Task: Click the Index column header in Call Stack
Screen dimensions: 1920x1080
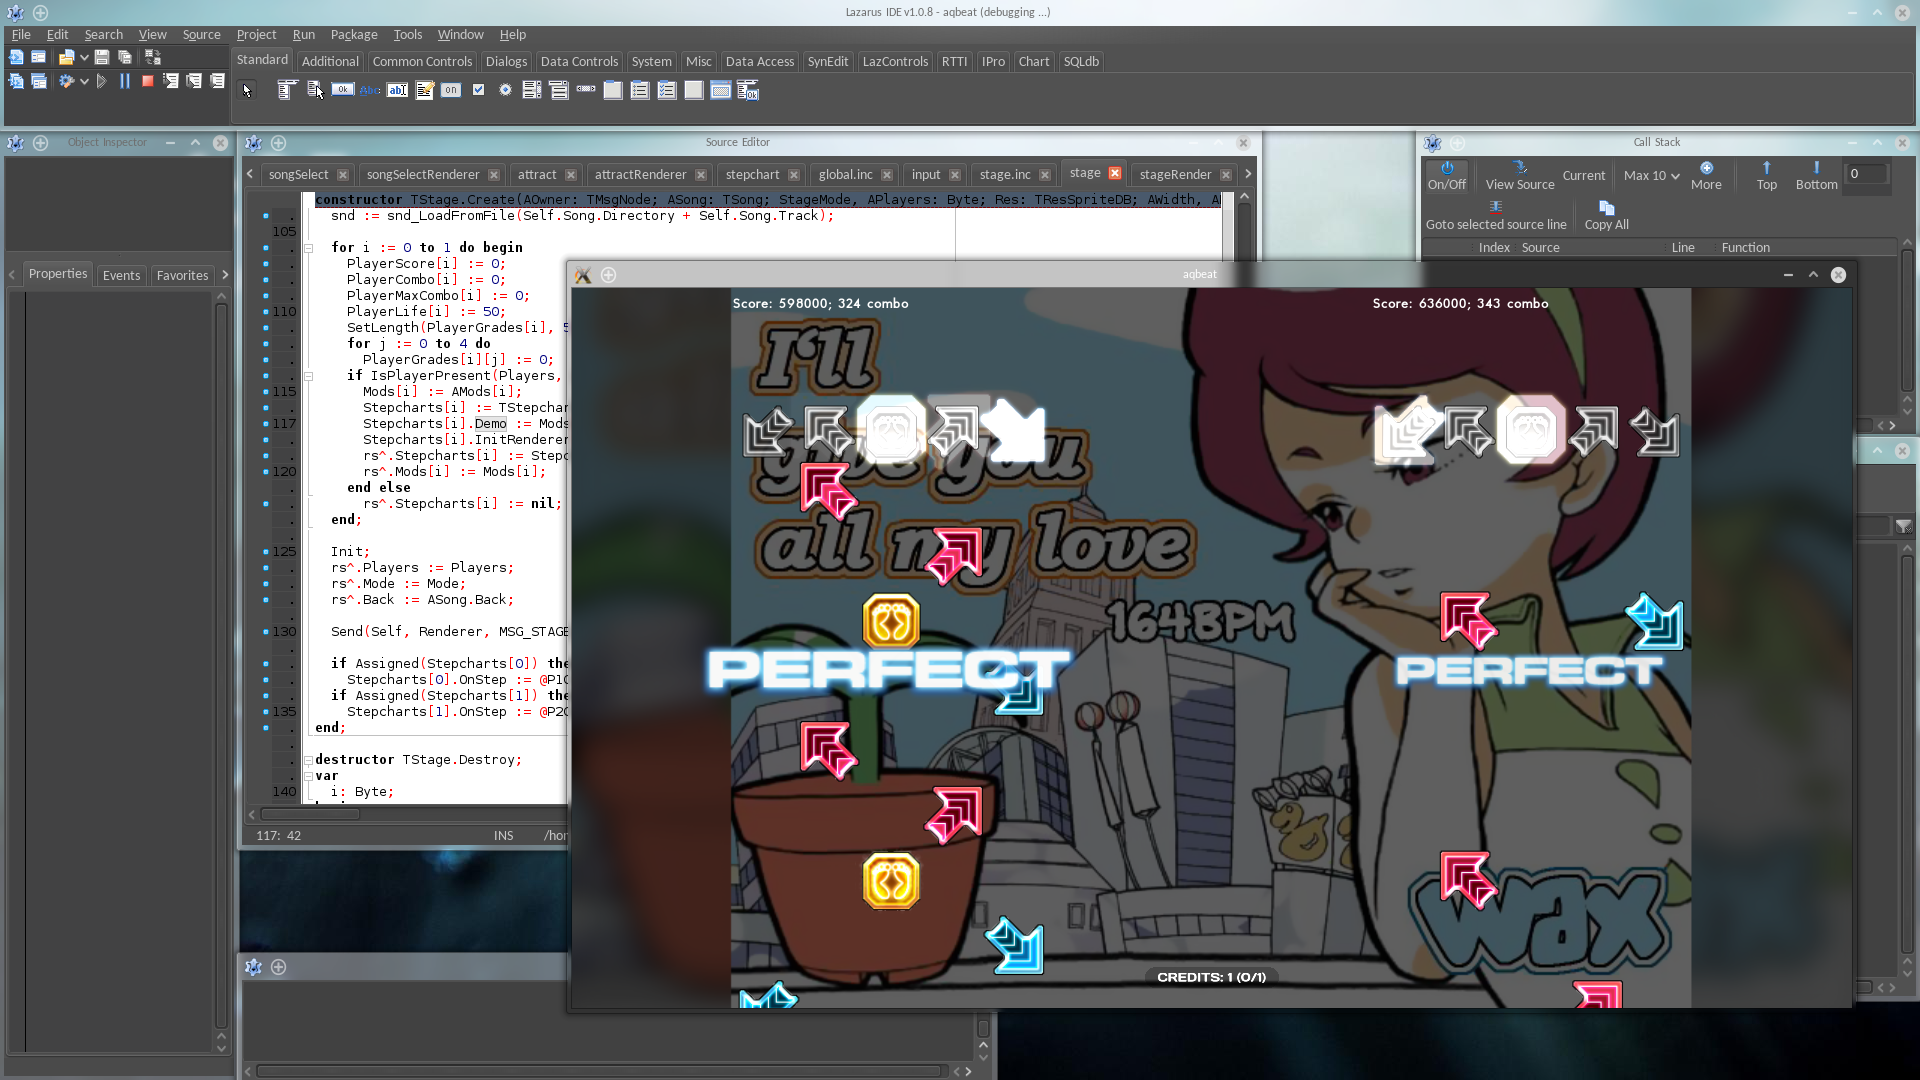Action: (1494, 247)
